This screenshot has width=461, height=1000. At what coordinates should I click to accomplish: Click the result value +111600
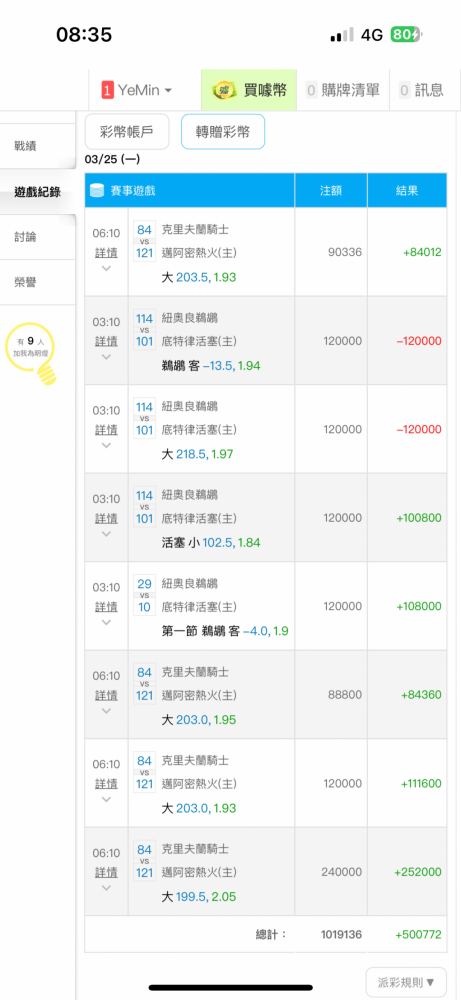[x=421, y=784]
